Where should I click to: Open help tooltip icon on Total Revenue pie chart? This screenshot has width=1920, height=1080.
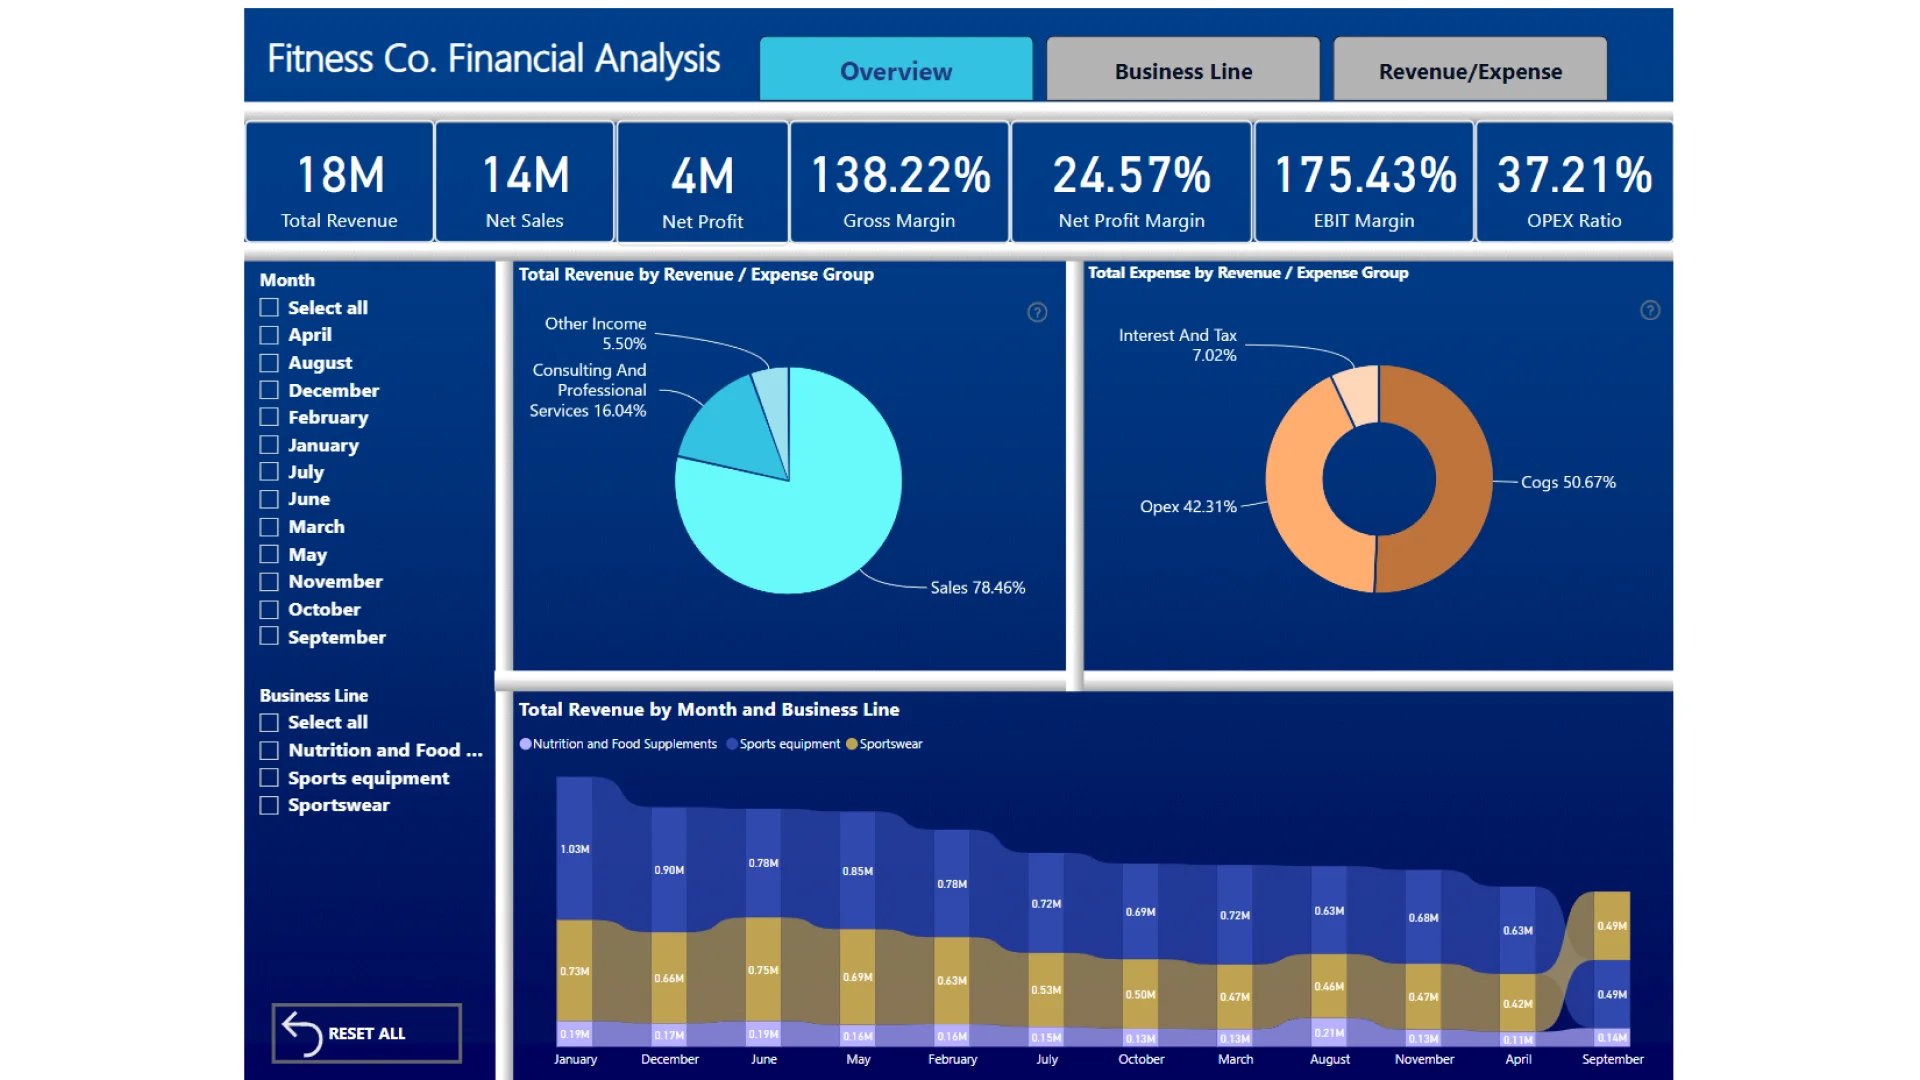[1037, 313]
